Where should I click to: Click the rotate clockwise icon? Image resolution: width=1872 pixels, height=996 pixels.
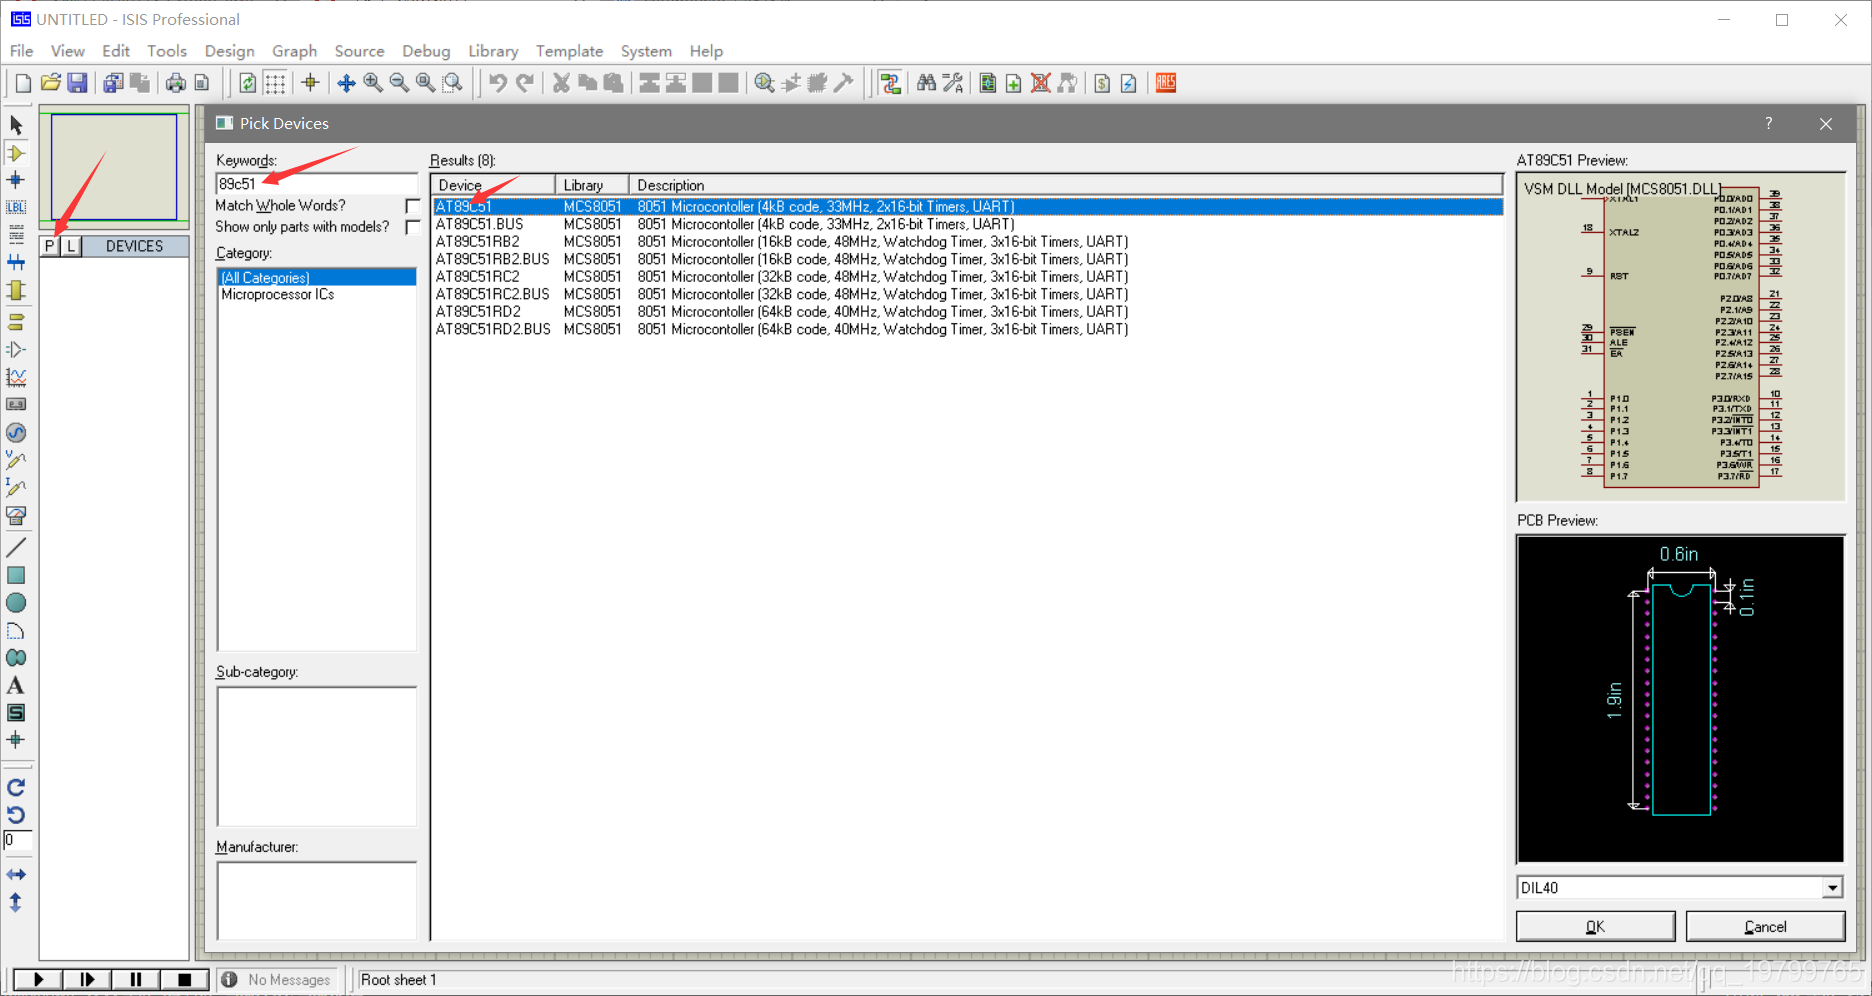click(16, 788)
